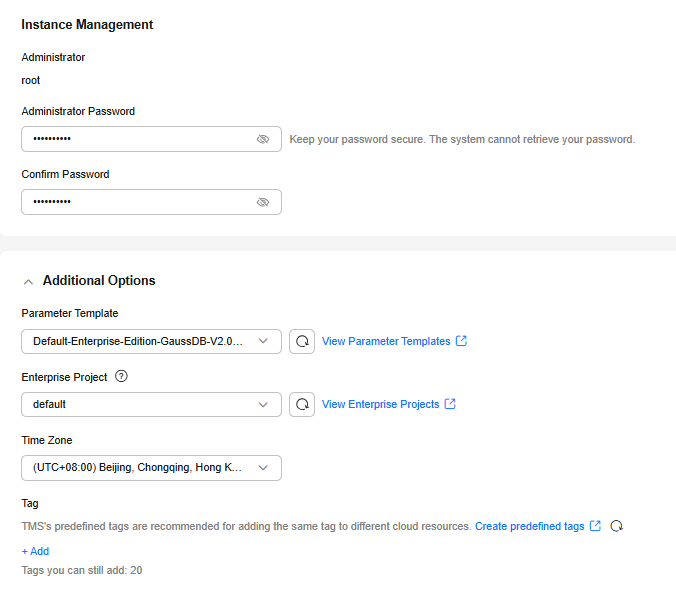Image resolution: width=676 pixels, height=590 pixels.
Task: Click the Additional Options section heading
Action: pyautogui.click(x=99, y=281)
